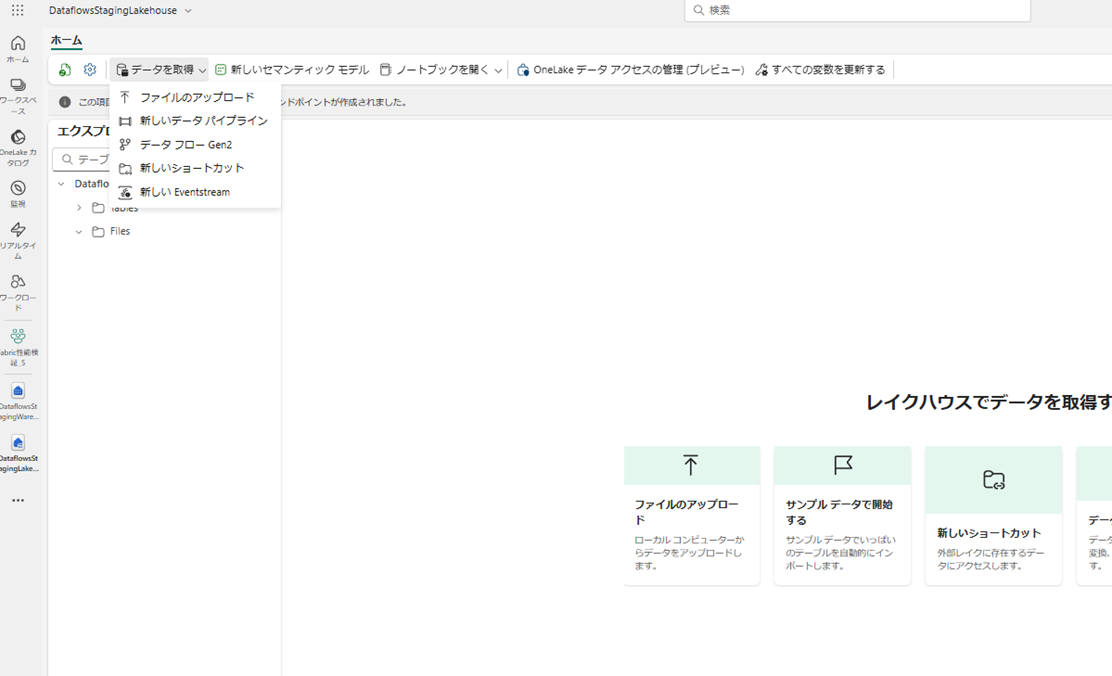
Task: Go to Home (ホーム) in left sidebar
Action: click(18, 49)
